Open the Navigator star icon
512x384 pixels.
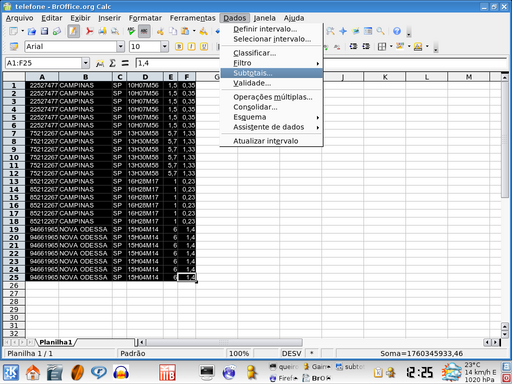click(343, 31)
